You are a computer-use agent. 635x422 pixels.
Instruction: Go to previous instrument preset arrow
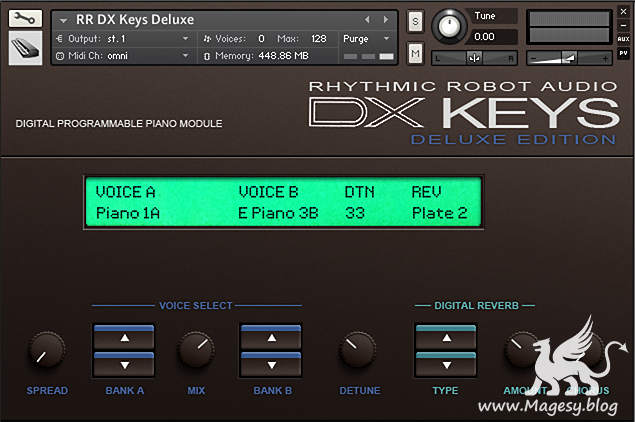pos(367,19)
